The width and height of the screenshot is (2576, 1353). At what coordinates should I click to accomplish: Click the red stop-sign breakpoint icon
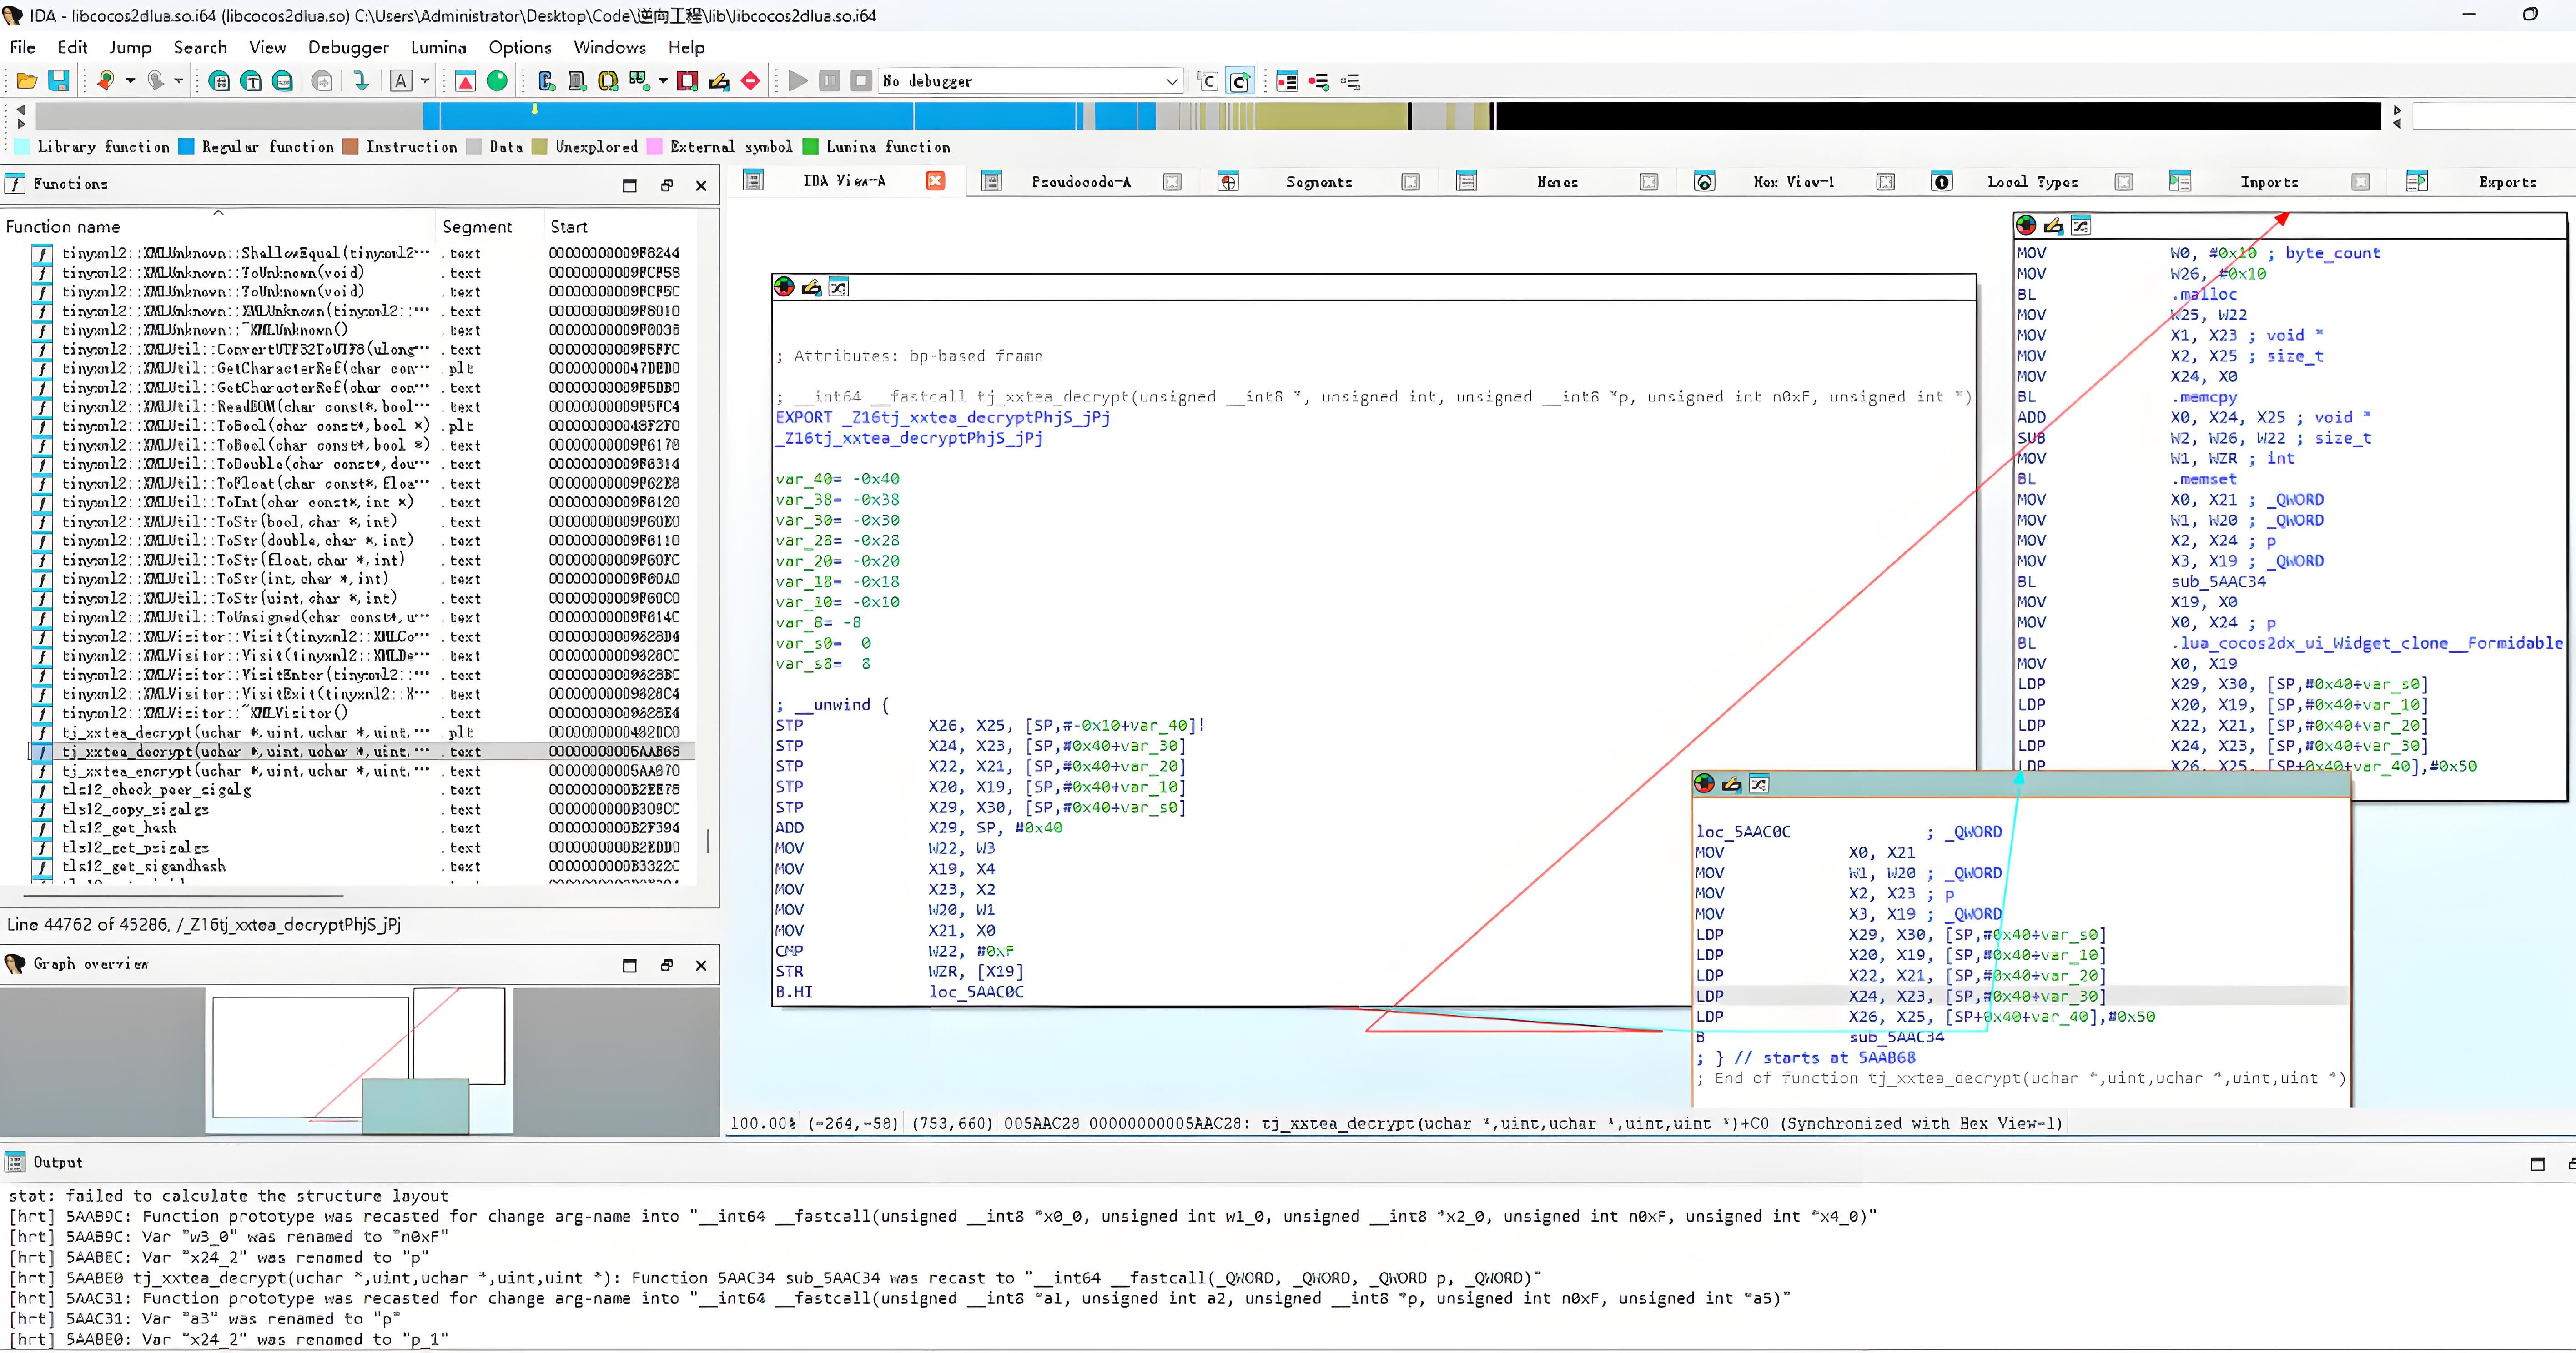751,81
